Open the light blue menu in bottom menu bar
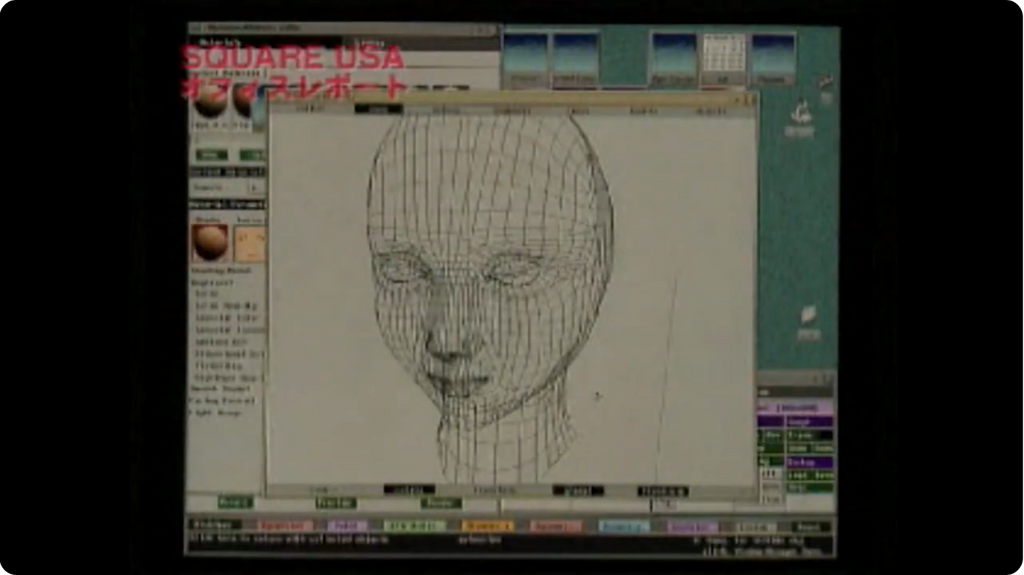 pos(624,526)
